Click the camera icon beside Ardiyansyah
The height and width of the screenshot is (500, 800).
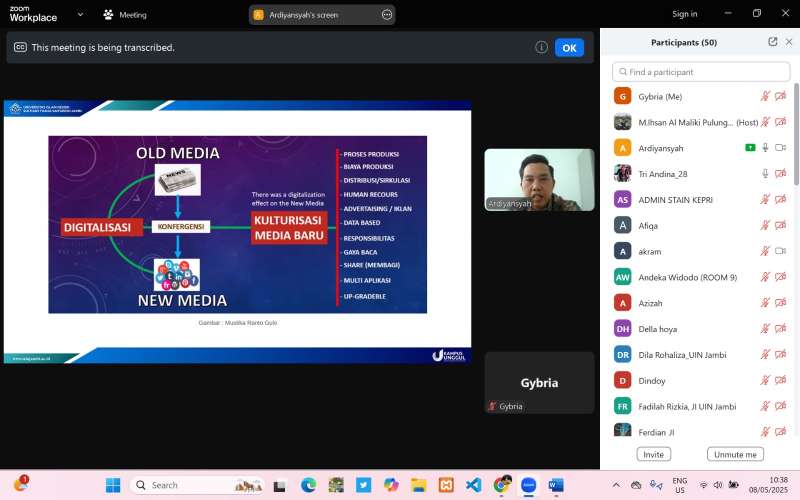(x=780, y=147)
